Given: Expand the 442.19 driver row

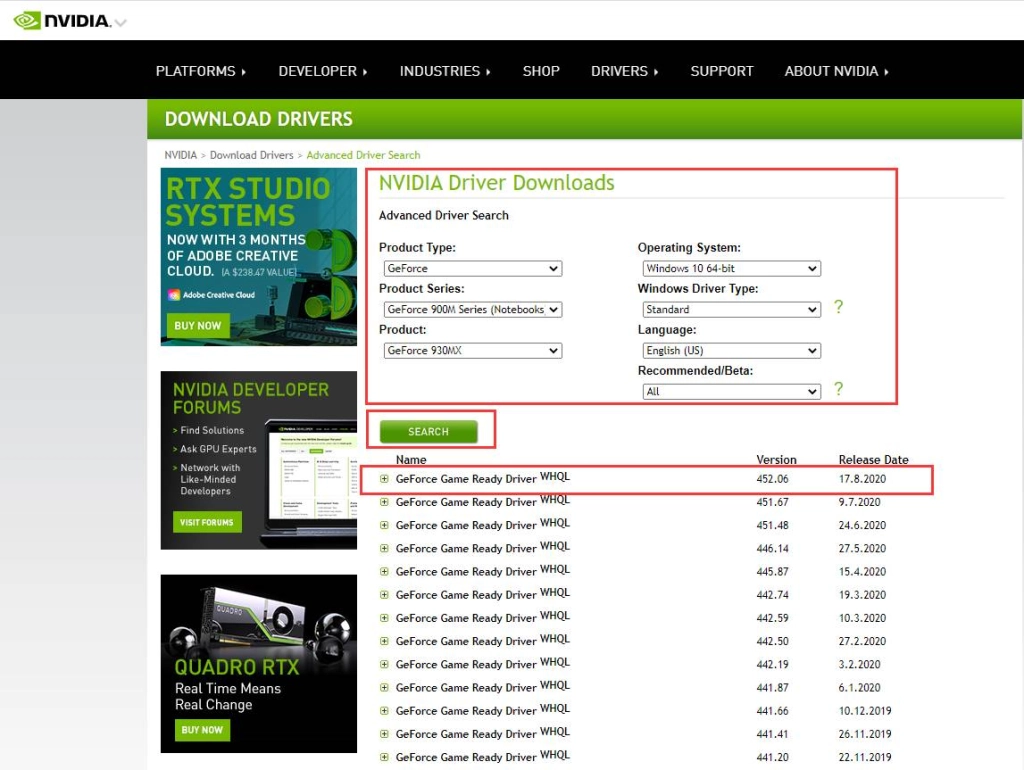Looking at the screenshot, I should [x=384, y=664].
